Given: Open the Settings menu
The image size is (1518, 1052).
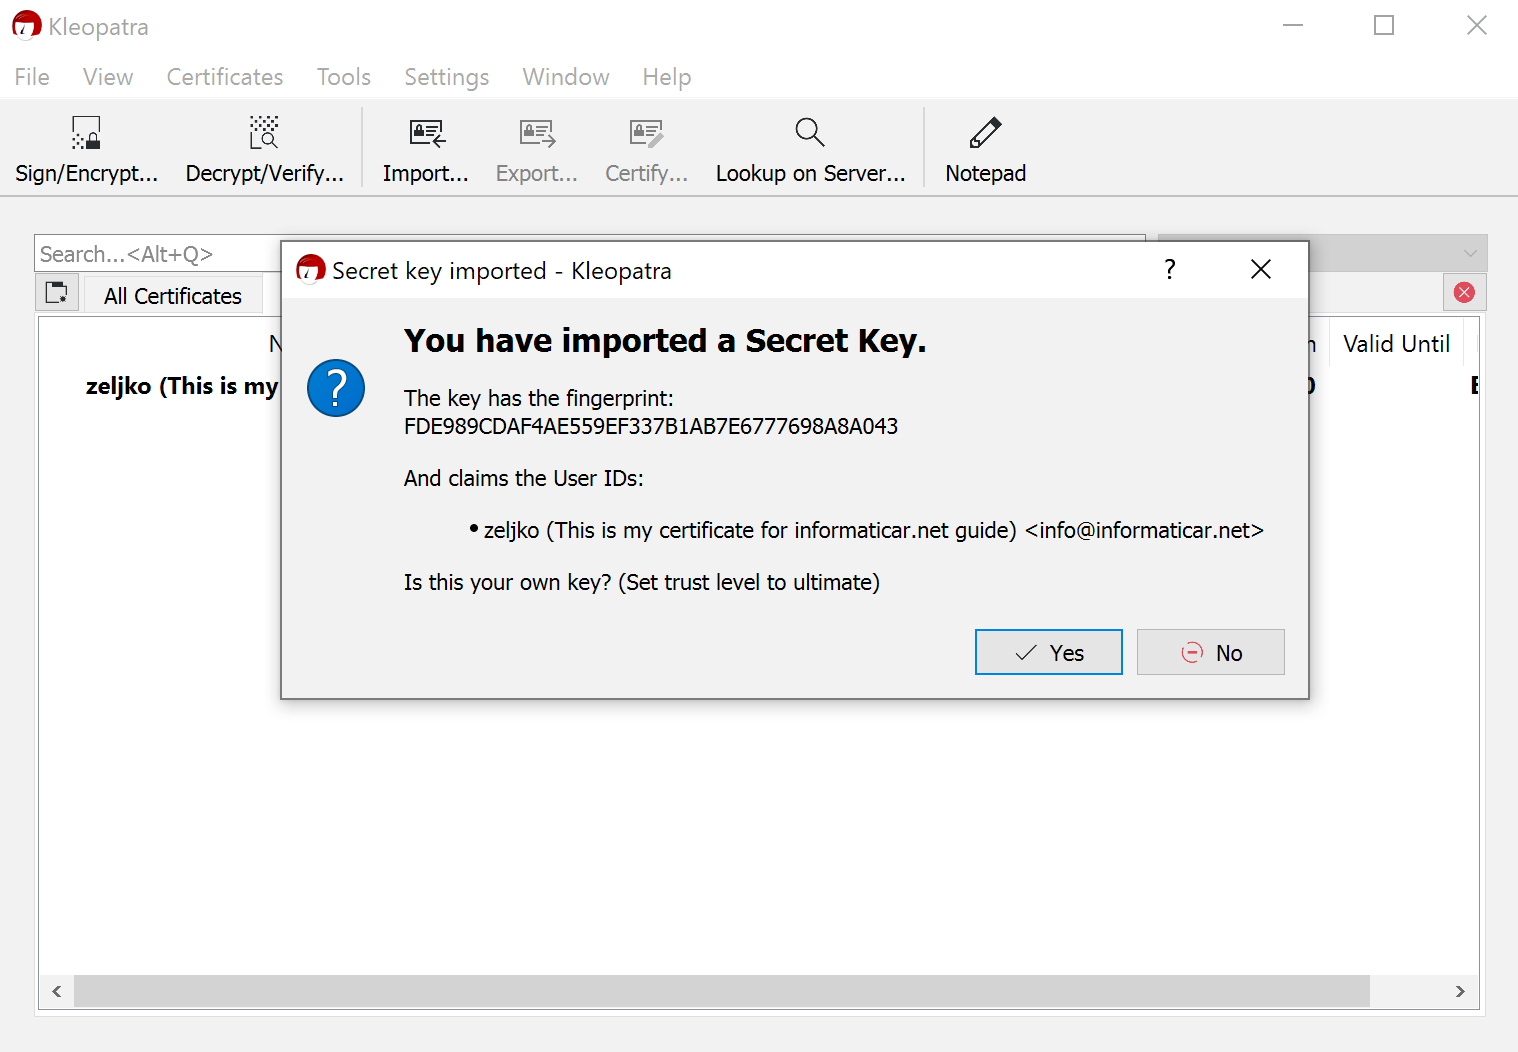Looking at the screenshot, I should pyautogui.click(x=447, y=77).
